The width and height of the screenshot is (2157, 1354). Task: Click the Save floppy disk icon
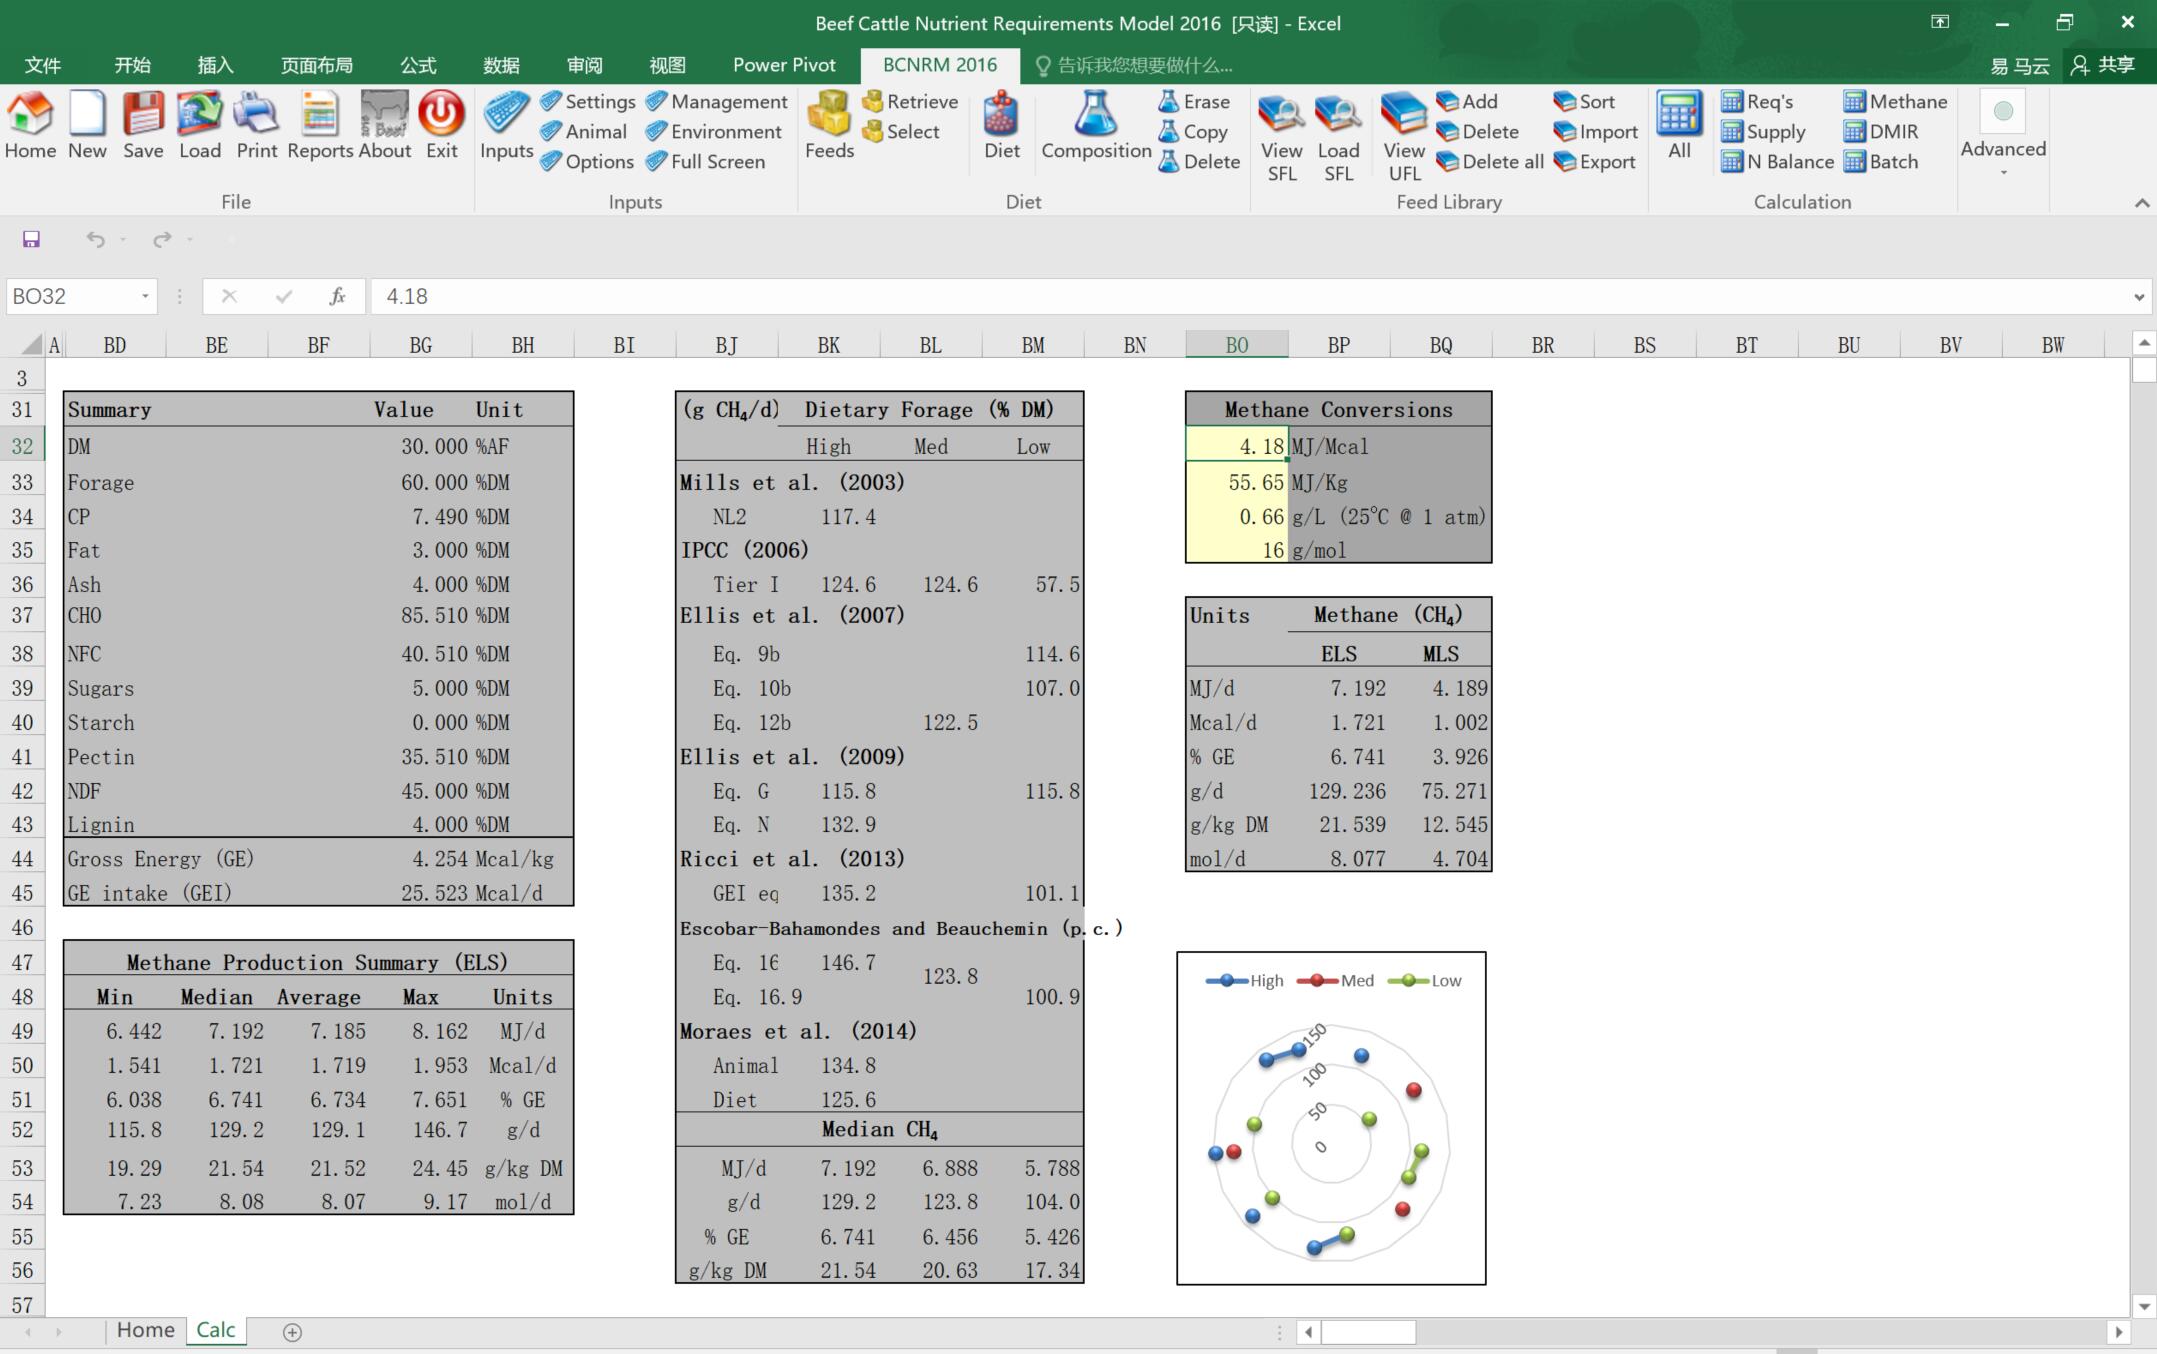[143, 126]
